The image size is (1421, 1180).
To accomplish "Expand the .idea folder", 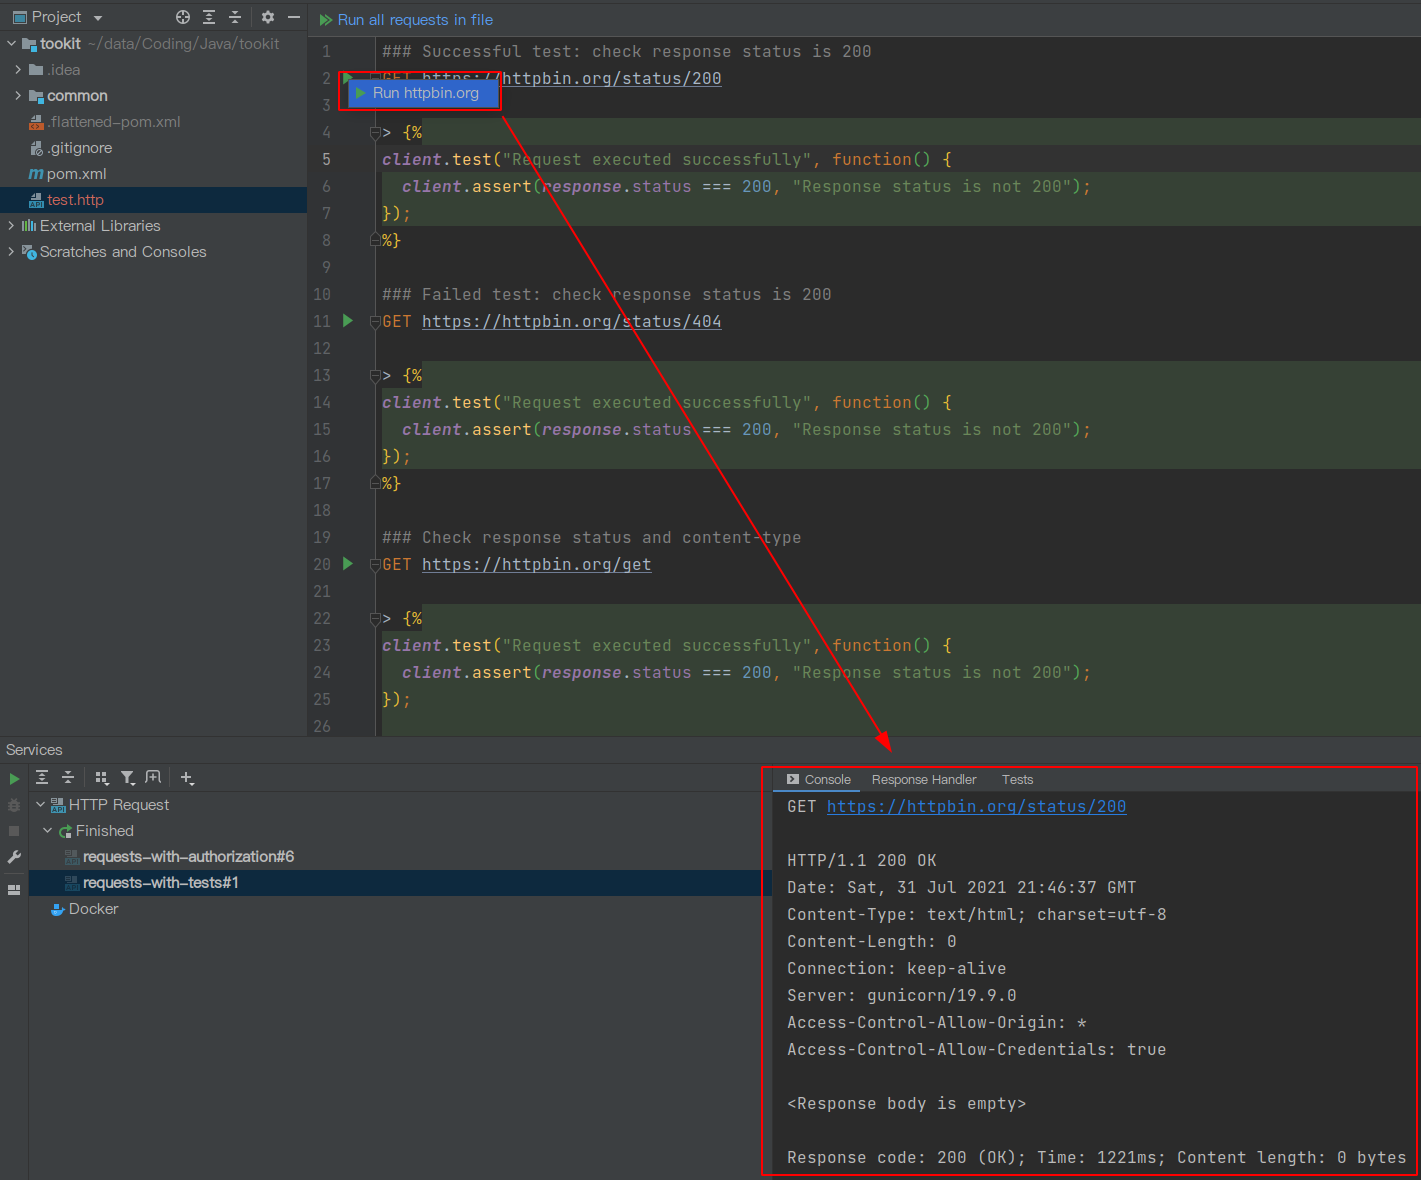I will (18, 70).
